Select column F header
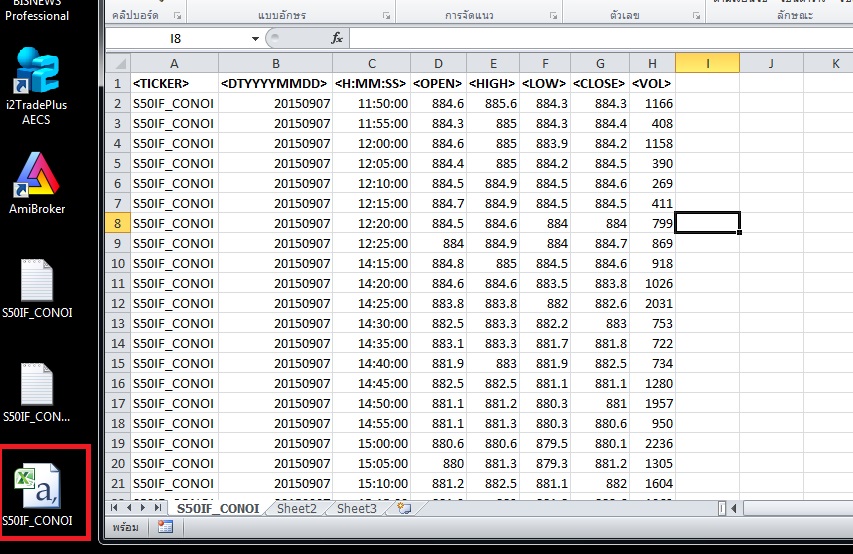This screenshot has width=853, height=554. point(545,63)
